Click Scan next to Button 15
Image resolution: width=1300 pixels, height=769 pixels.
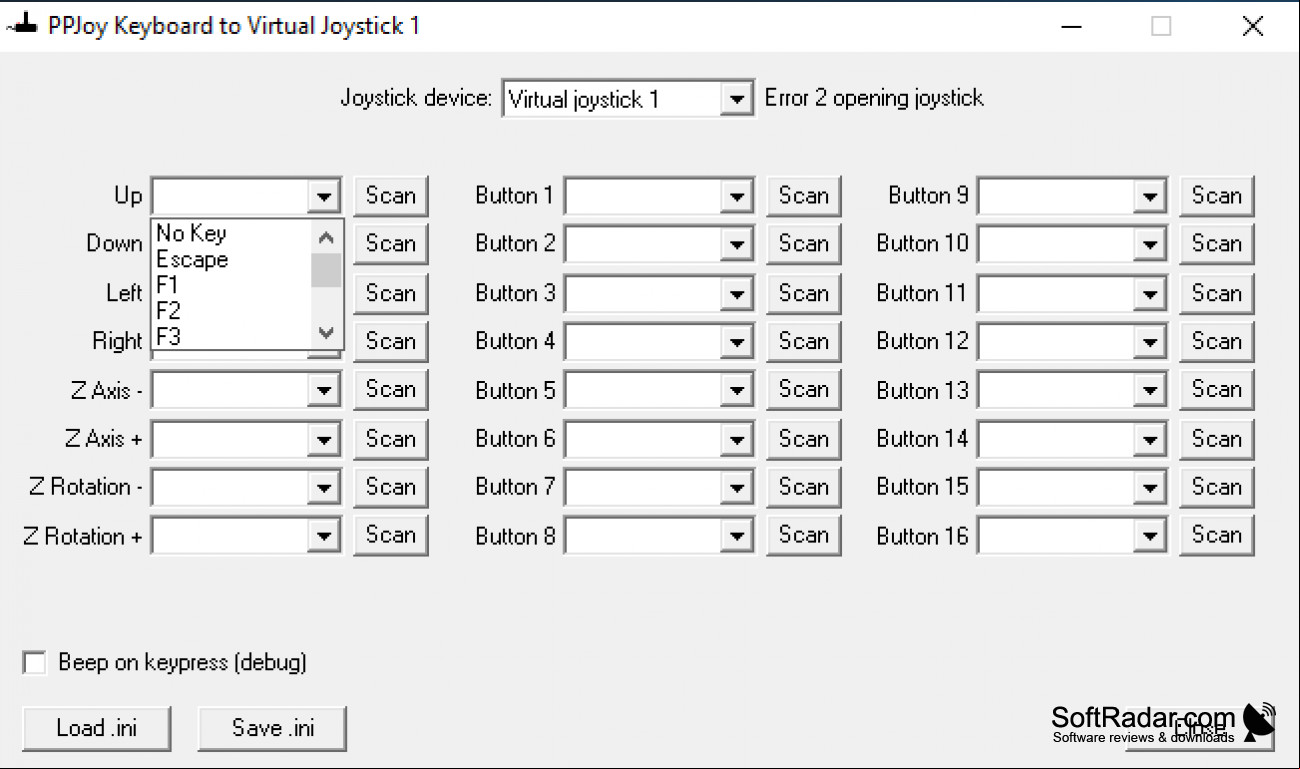click(x=1217, y=487)
